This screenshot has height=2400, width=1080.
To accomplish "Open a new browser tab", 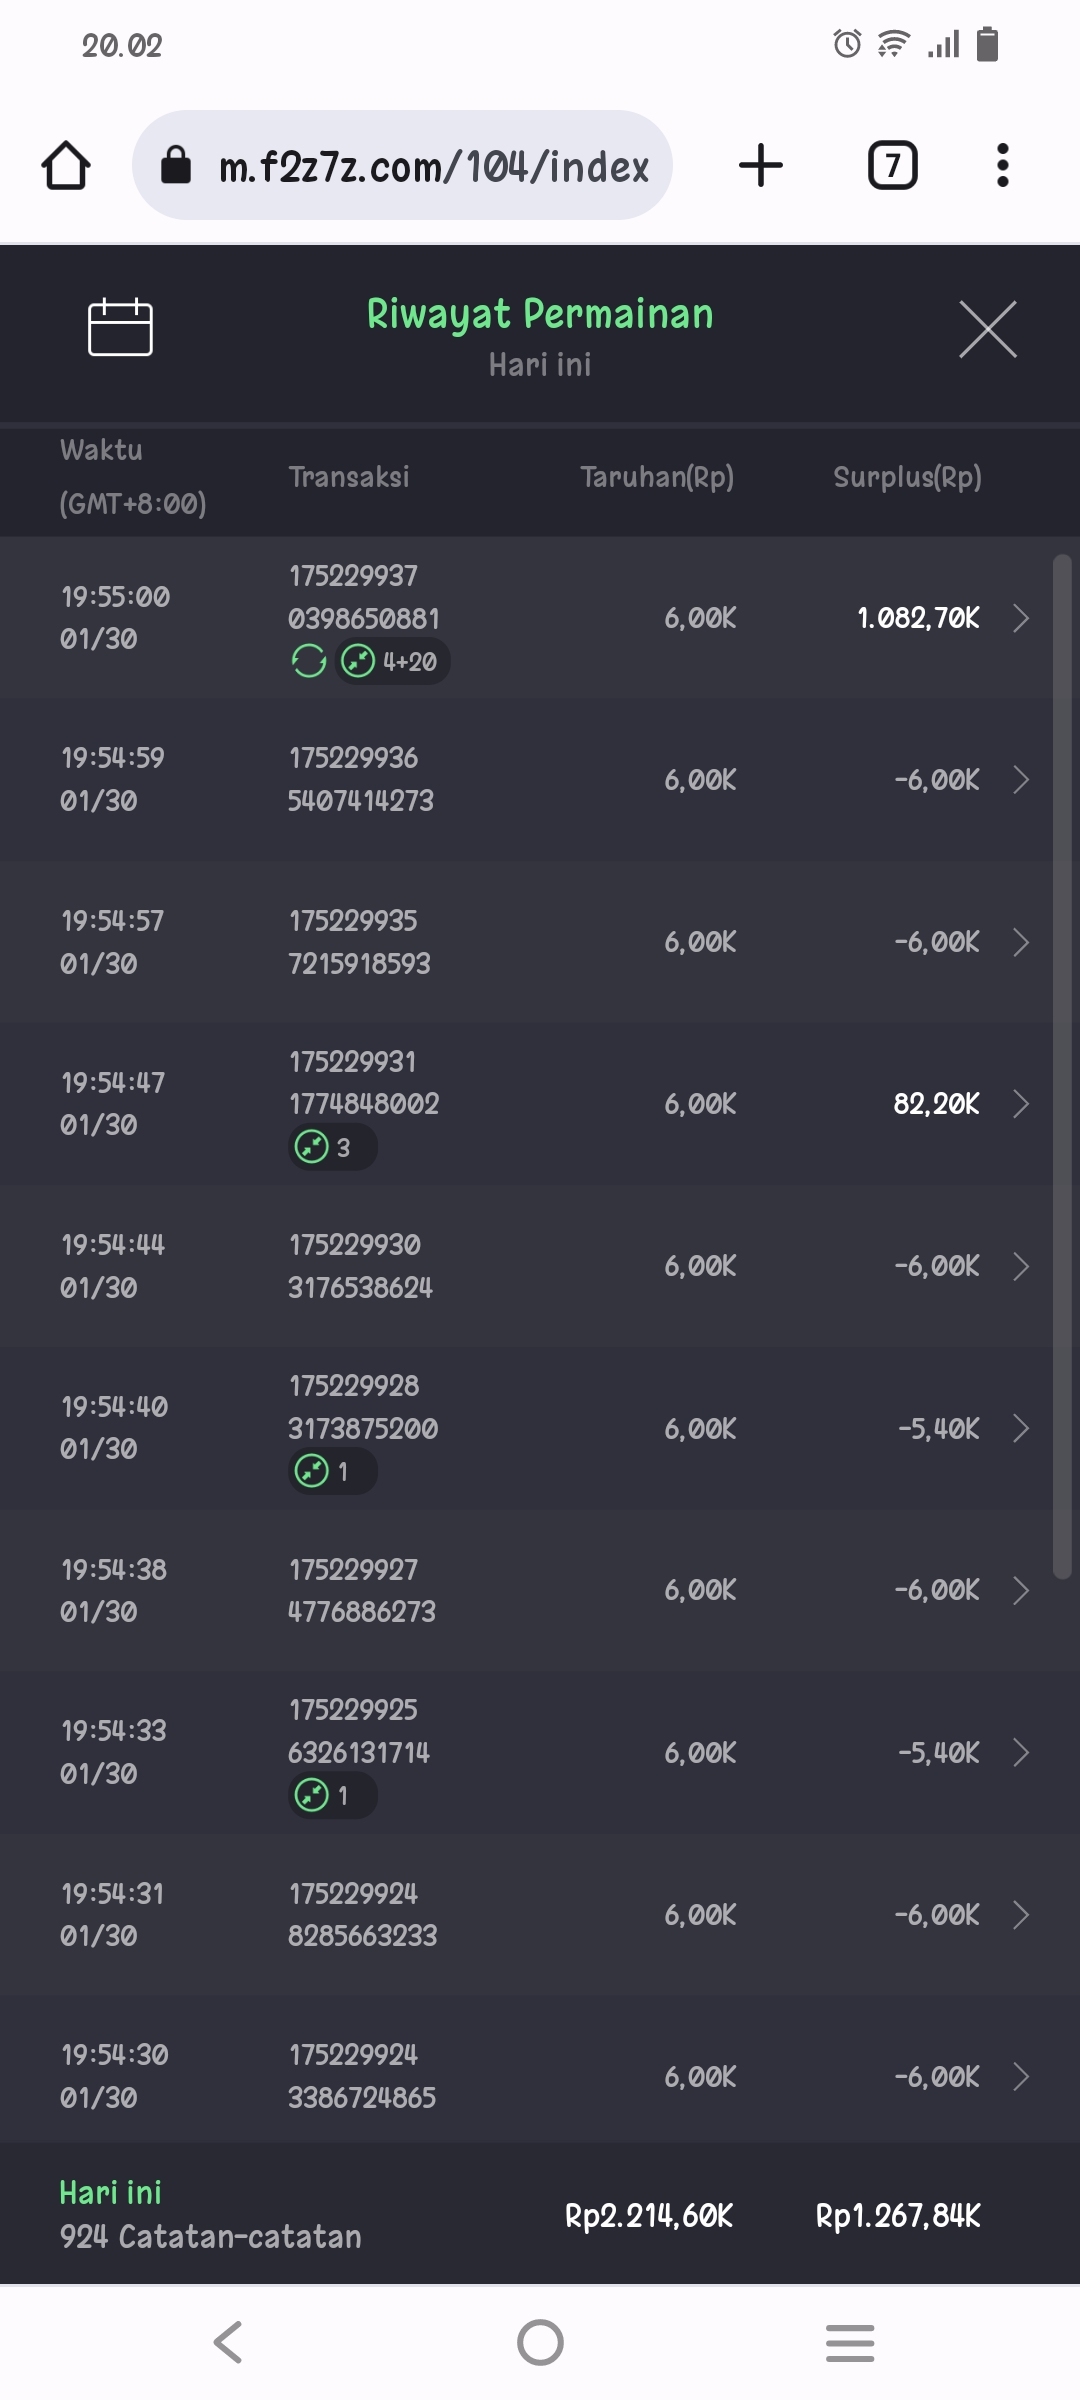I will point(760,165).
